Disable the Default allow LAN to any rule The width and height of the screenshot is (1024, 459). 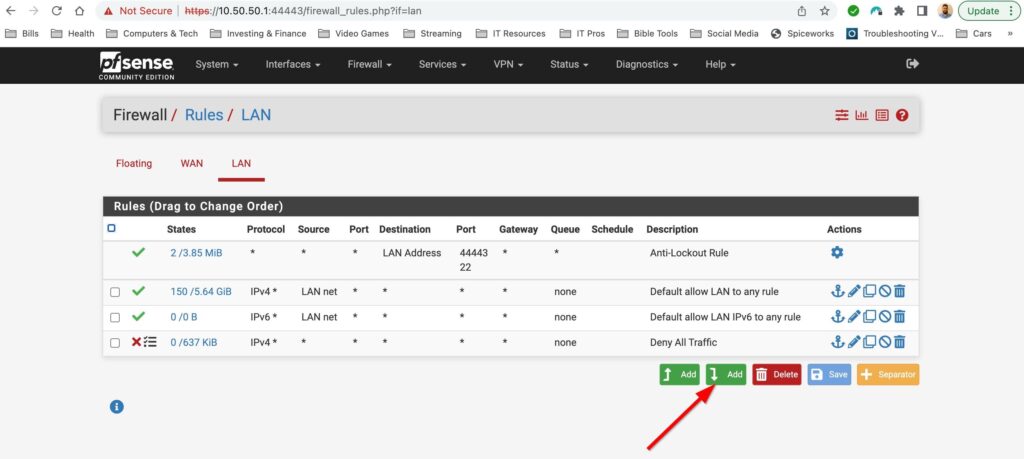pyautogui.click(x=884, y=291)
